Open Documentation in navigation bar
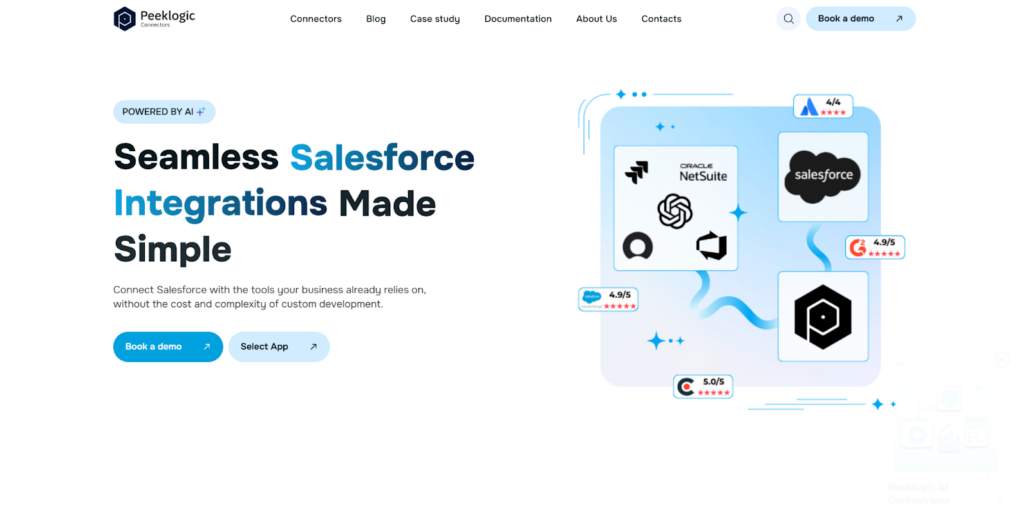1030x505 pixels. 518,19
